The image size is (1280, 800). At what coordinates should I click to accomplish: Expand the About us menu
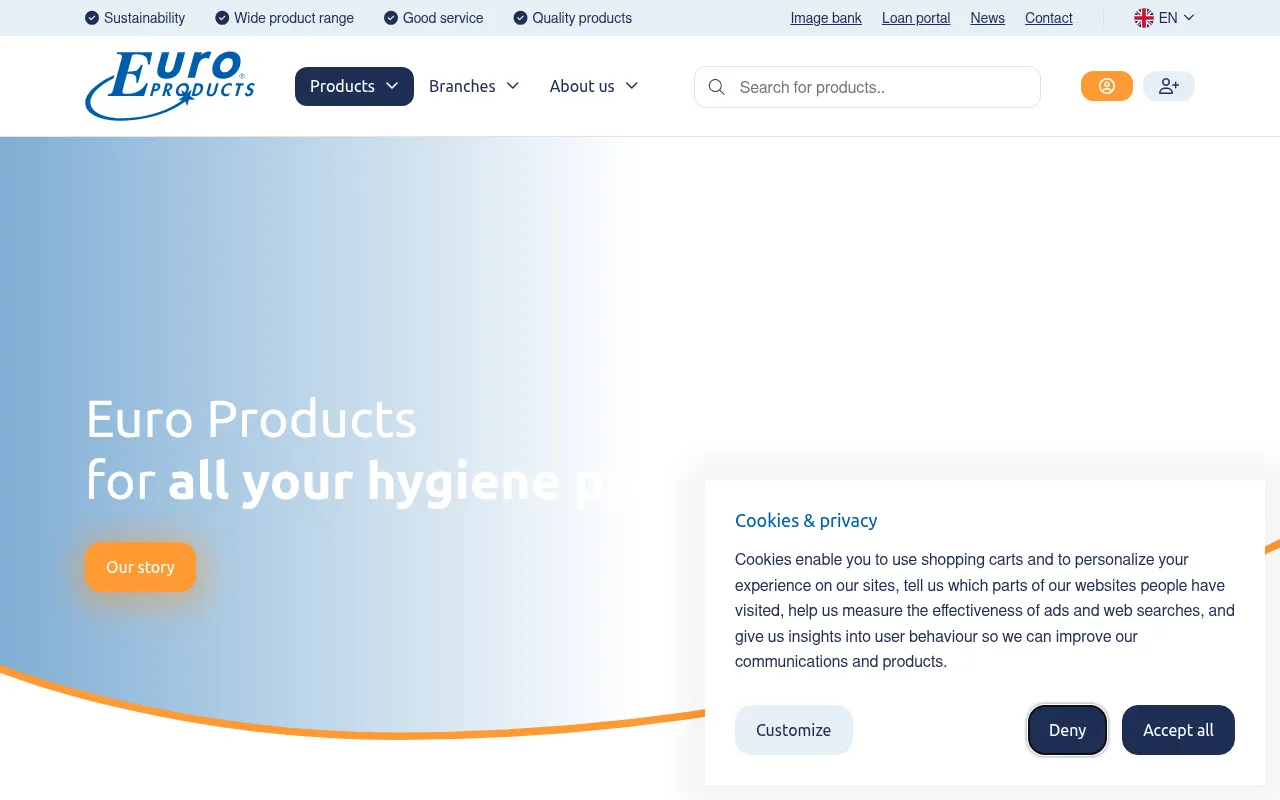pos(594,86)
